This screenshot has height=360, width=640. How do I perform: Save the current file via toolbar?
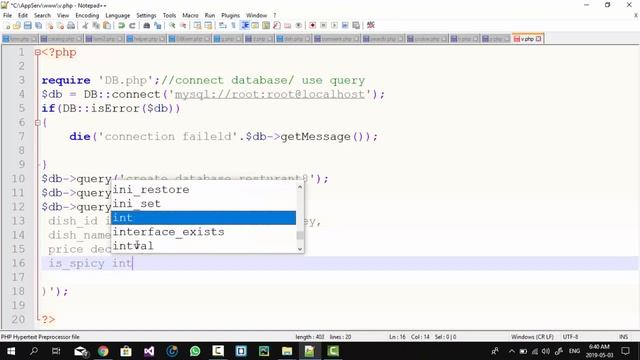pos(27,25)
